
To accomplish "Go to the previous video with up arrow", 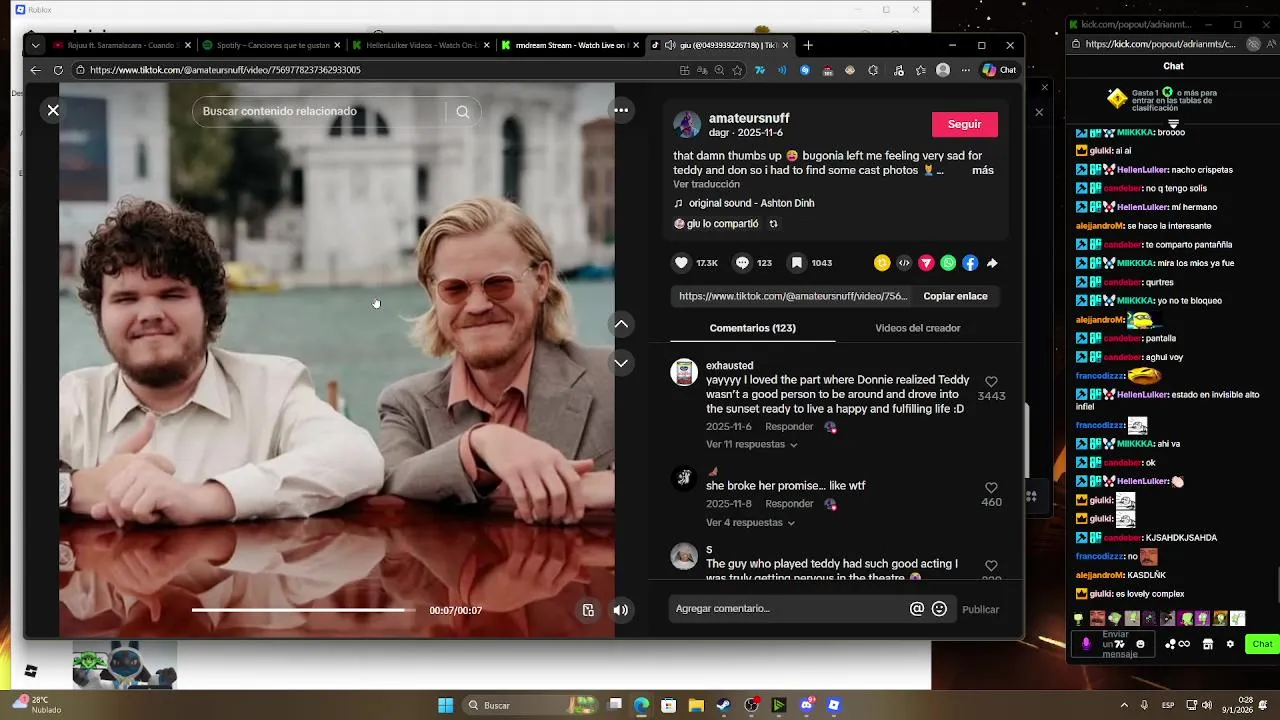I will click(621, 324).
